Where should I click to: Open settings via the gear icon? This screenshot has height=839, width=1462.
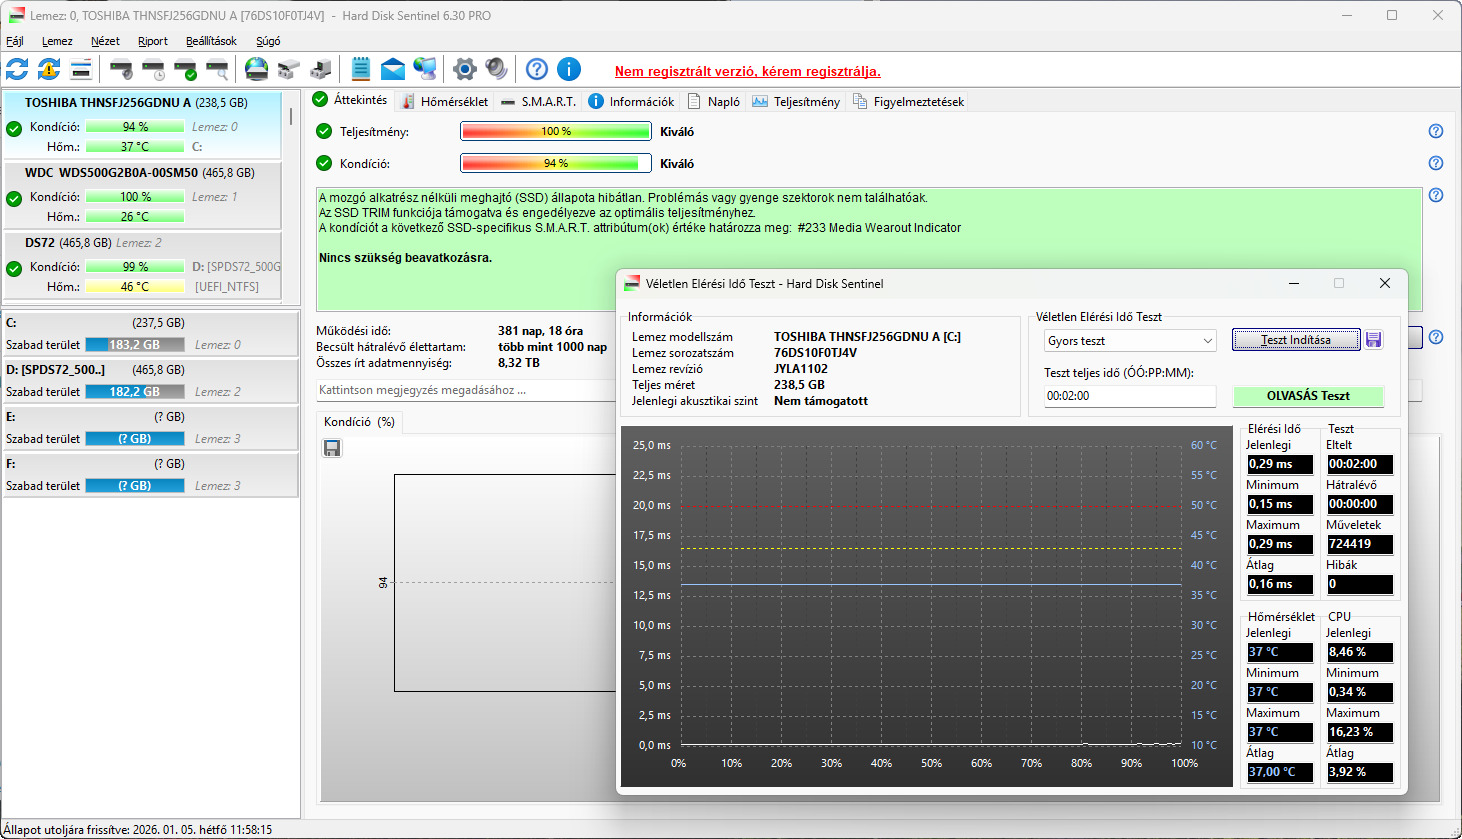tap(465, 69)
